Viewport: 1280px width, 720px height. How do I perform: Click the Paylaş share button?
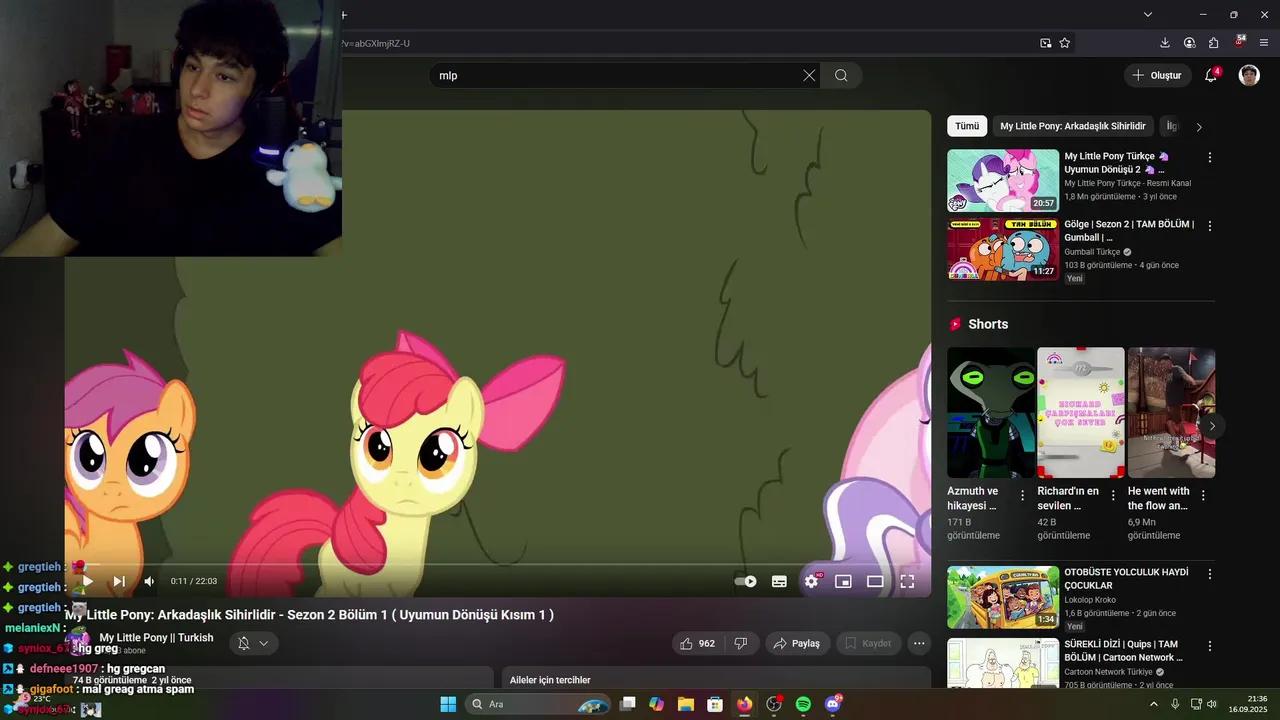[798, 643]
